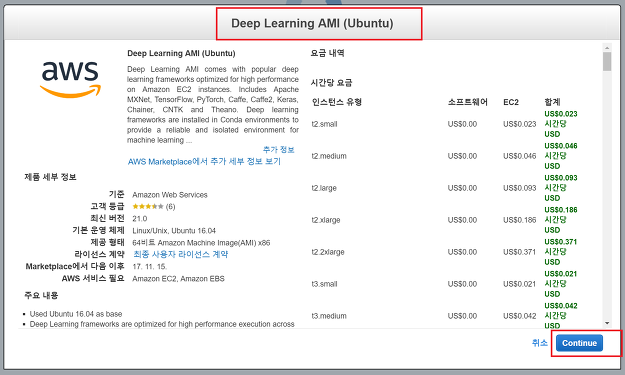This screenshot has height=375, width=625.
Task: Open the 최종 사용자 라이선스 계약 link
Action: (x=180, y=254)
